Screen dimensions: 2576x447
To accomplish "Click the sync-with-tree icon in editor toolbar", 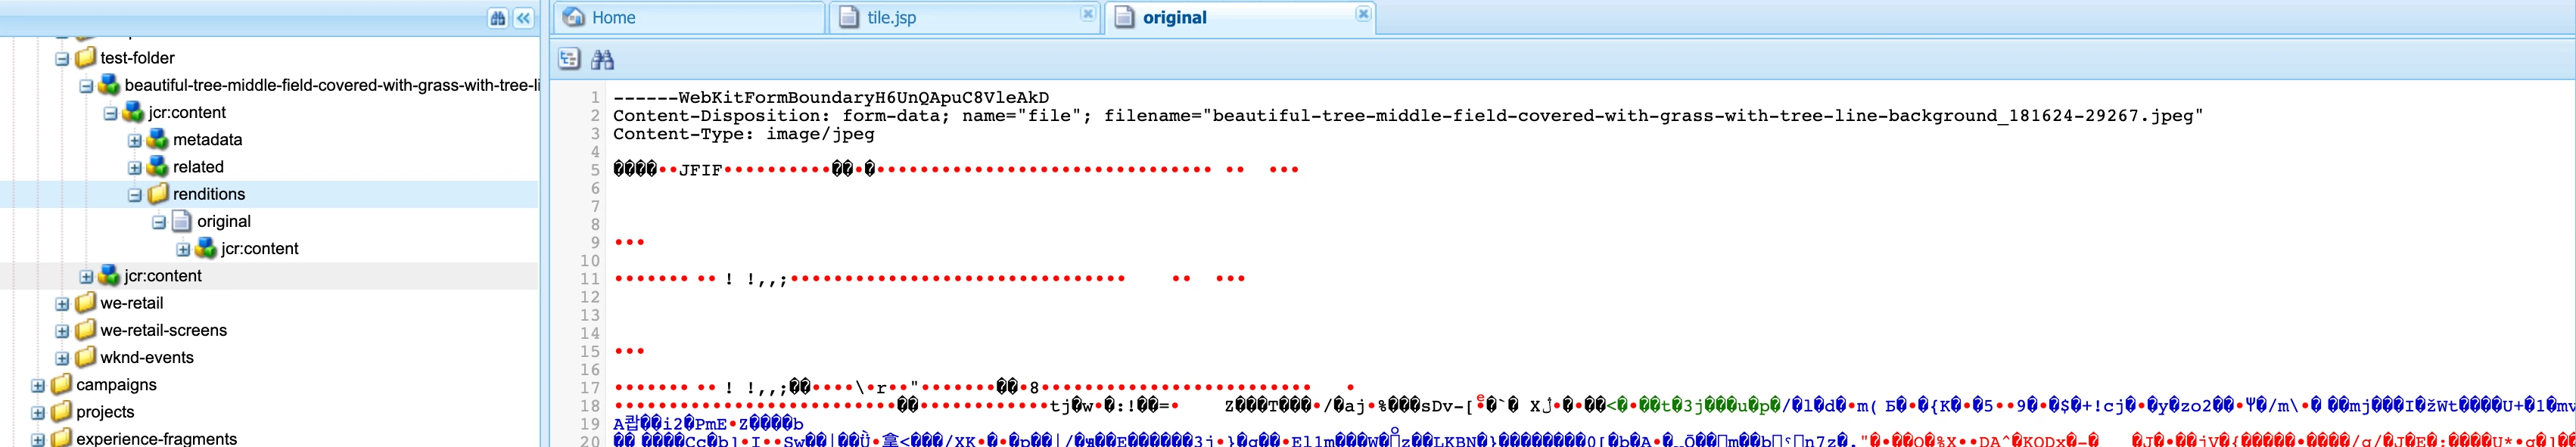I will 569,59.
